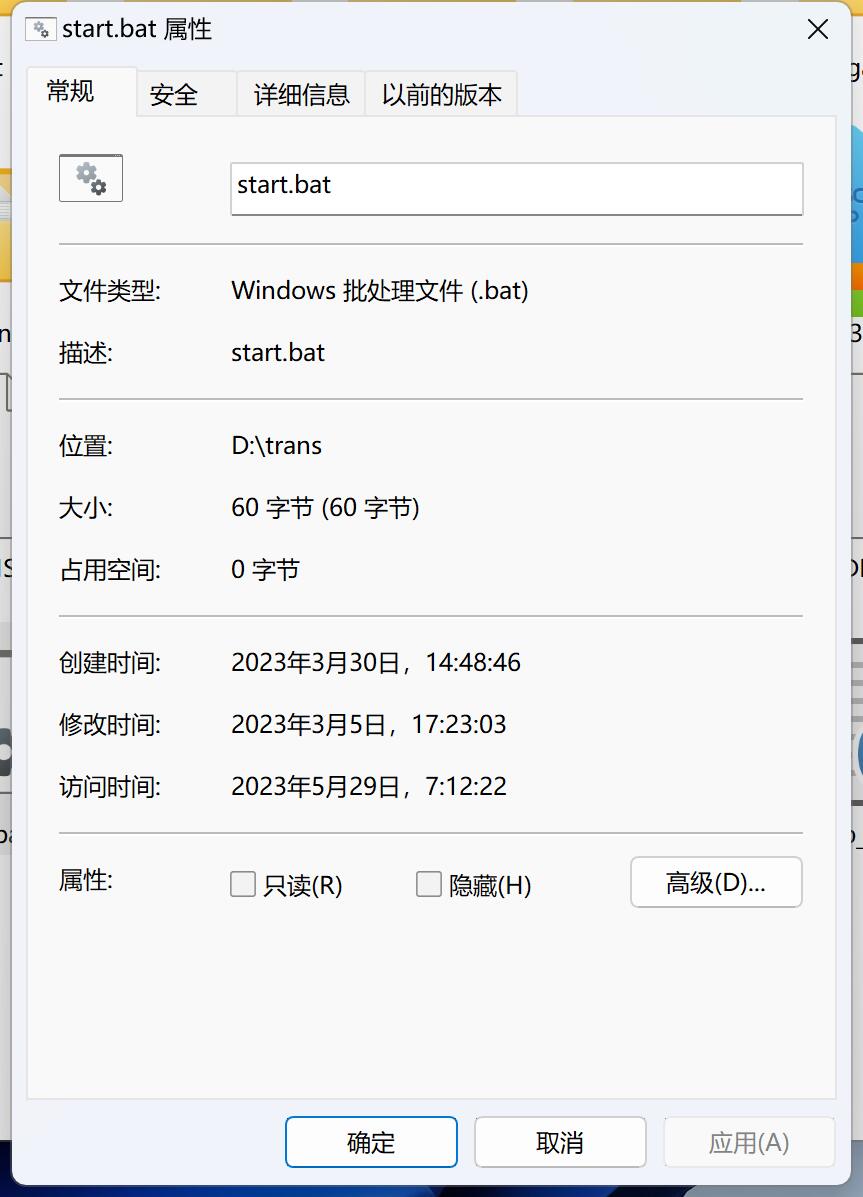Viewport: 863px width, 1197px height.
Task: Click inside the start.bat filename field
Action: pyautogui.click(x=517, y=189)
